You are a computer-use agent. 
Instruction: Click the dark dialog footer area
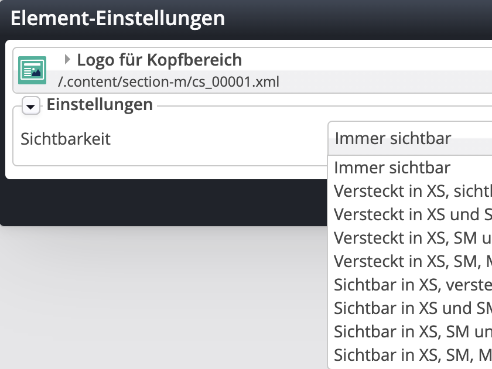coord(163,202)
